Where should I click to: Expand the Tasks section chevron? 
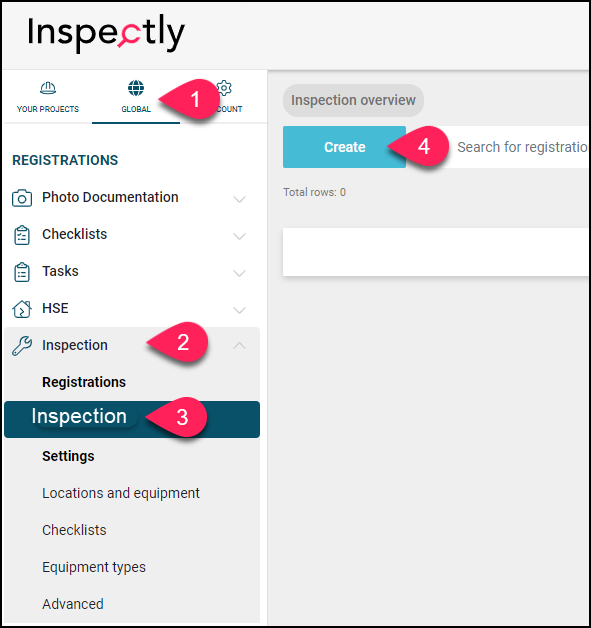click(239, 273)
